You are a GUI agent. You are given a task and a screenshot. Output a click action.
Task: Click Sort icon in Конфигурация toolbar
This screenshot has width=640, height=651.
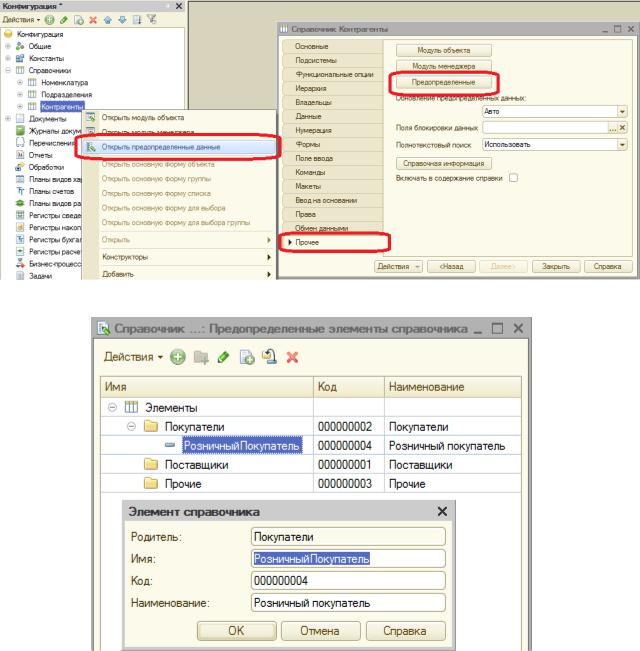137,20
